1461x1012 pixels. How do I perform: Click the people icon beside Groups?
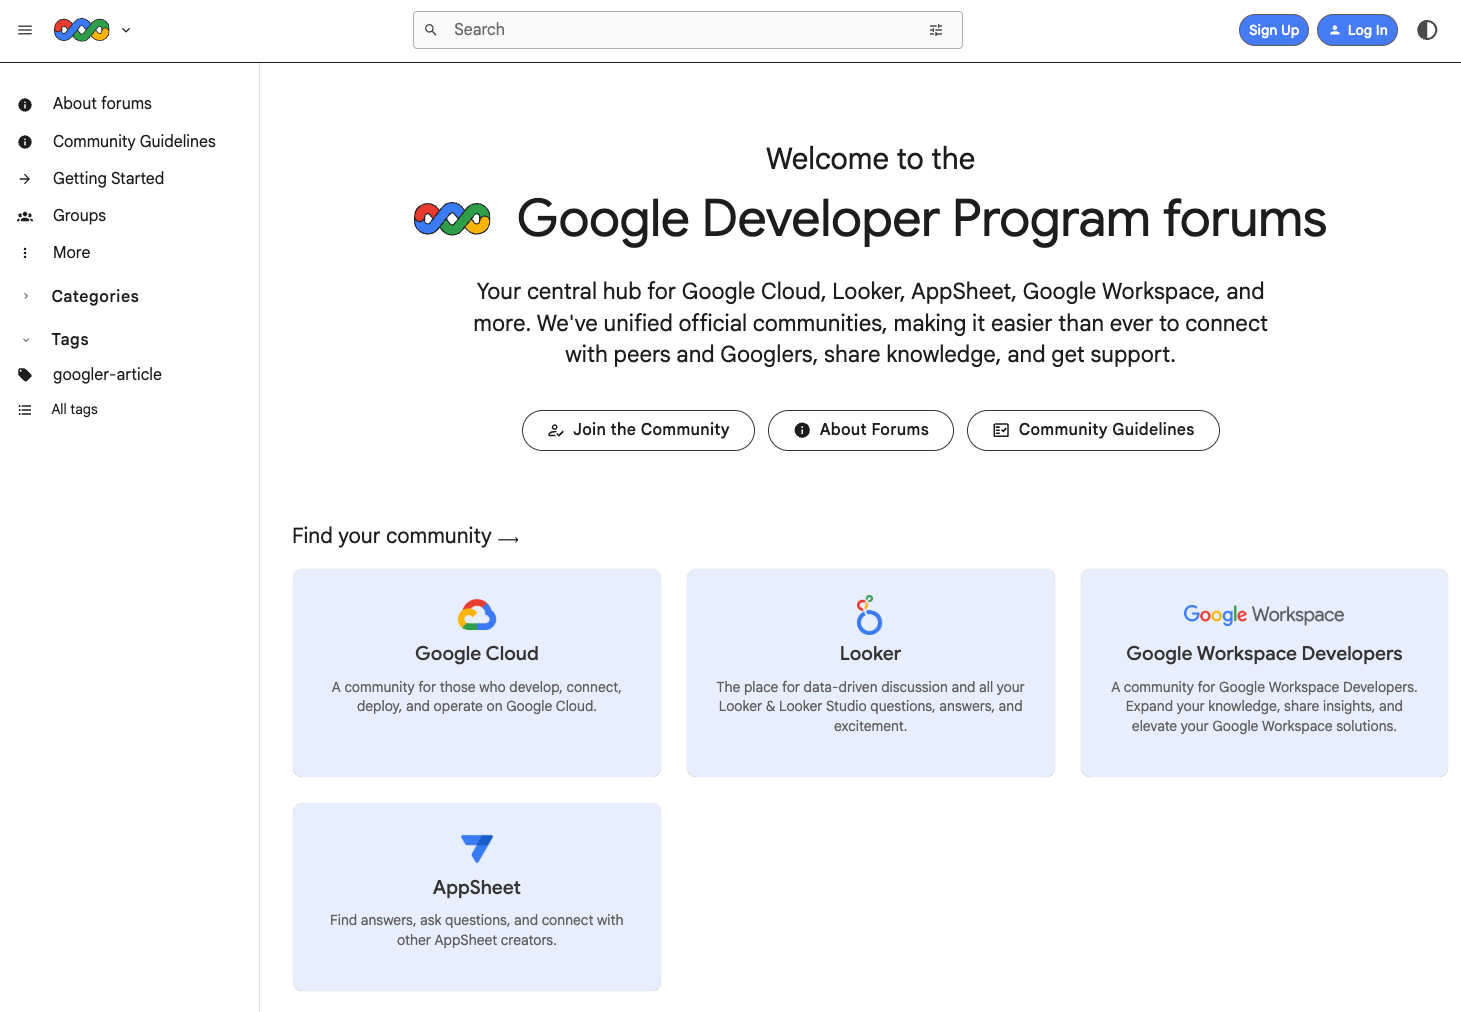coord(25,216)
